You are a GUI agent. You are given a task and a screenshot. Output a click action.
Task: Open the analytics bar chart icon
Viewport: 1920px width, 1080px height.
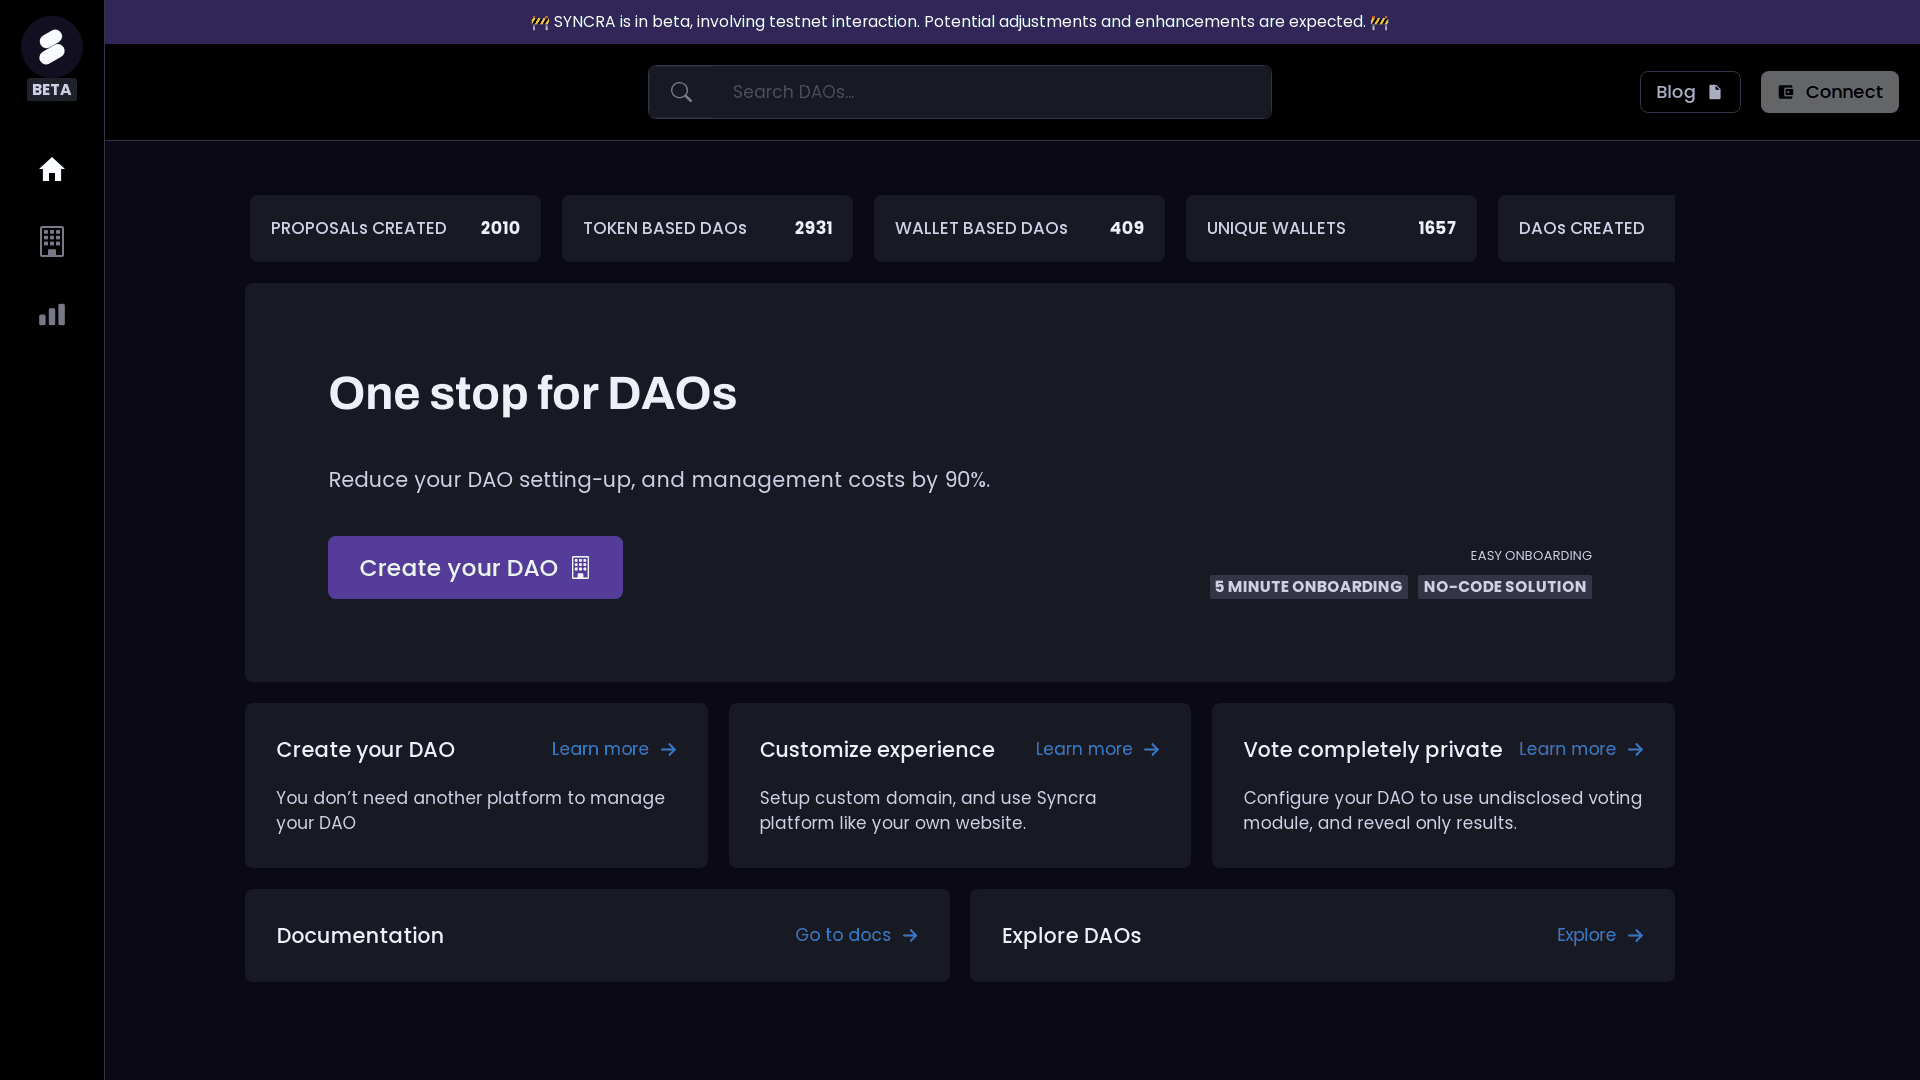point(52,315)
